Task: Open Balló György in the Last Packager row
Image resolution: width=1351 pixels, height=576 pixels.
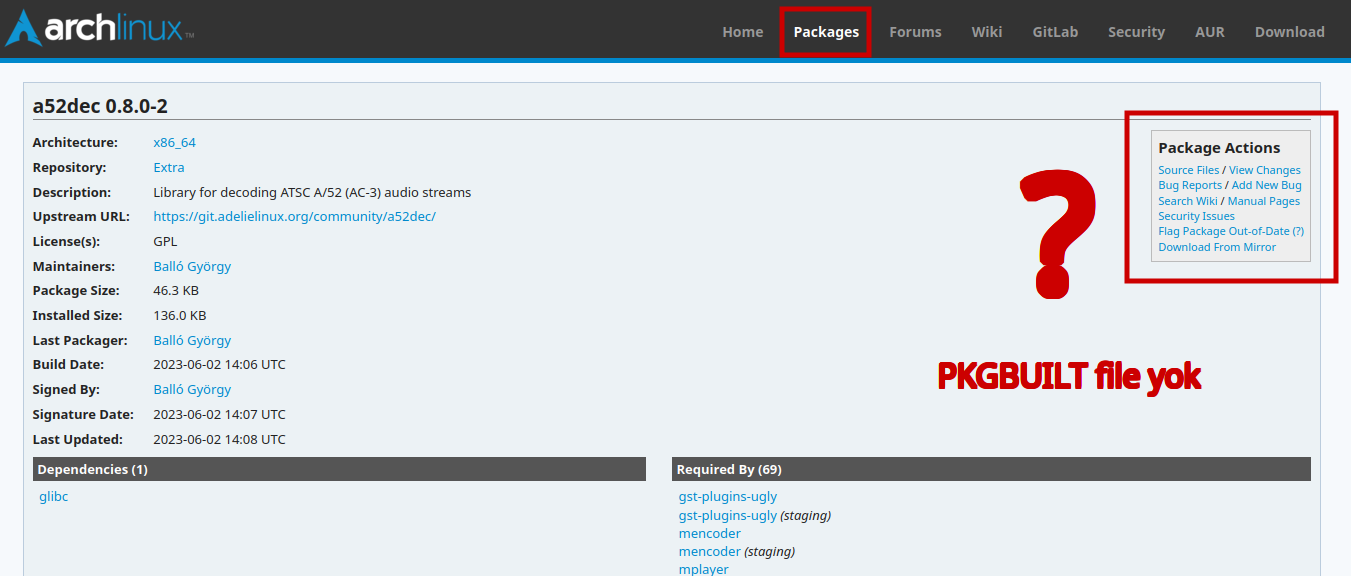Action: click(x=192, y=341)
